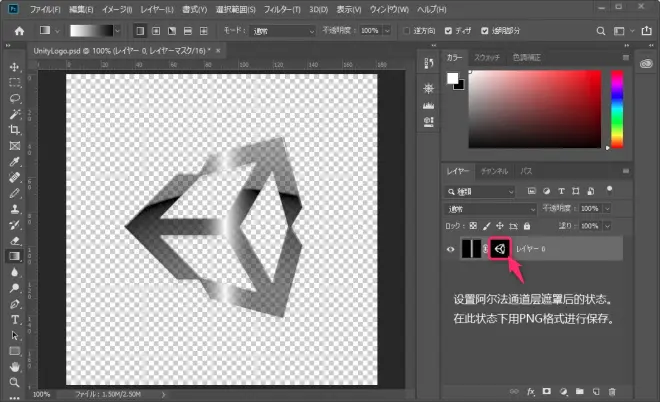The image size is (660, 402).
Task: Select the History Brush tool
Action: coord(15,225)
